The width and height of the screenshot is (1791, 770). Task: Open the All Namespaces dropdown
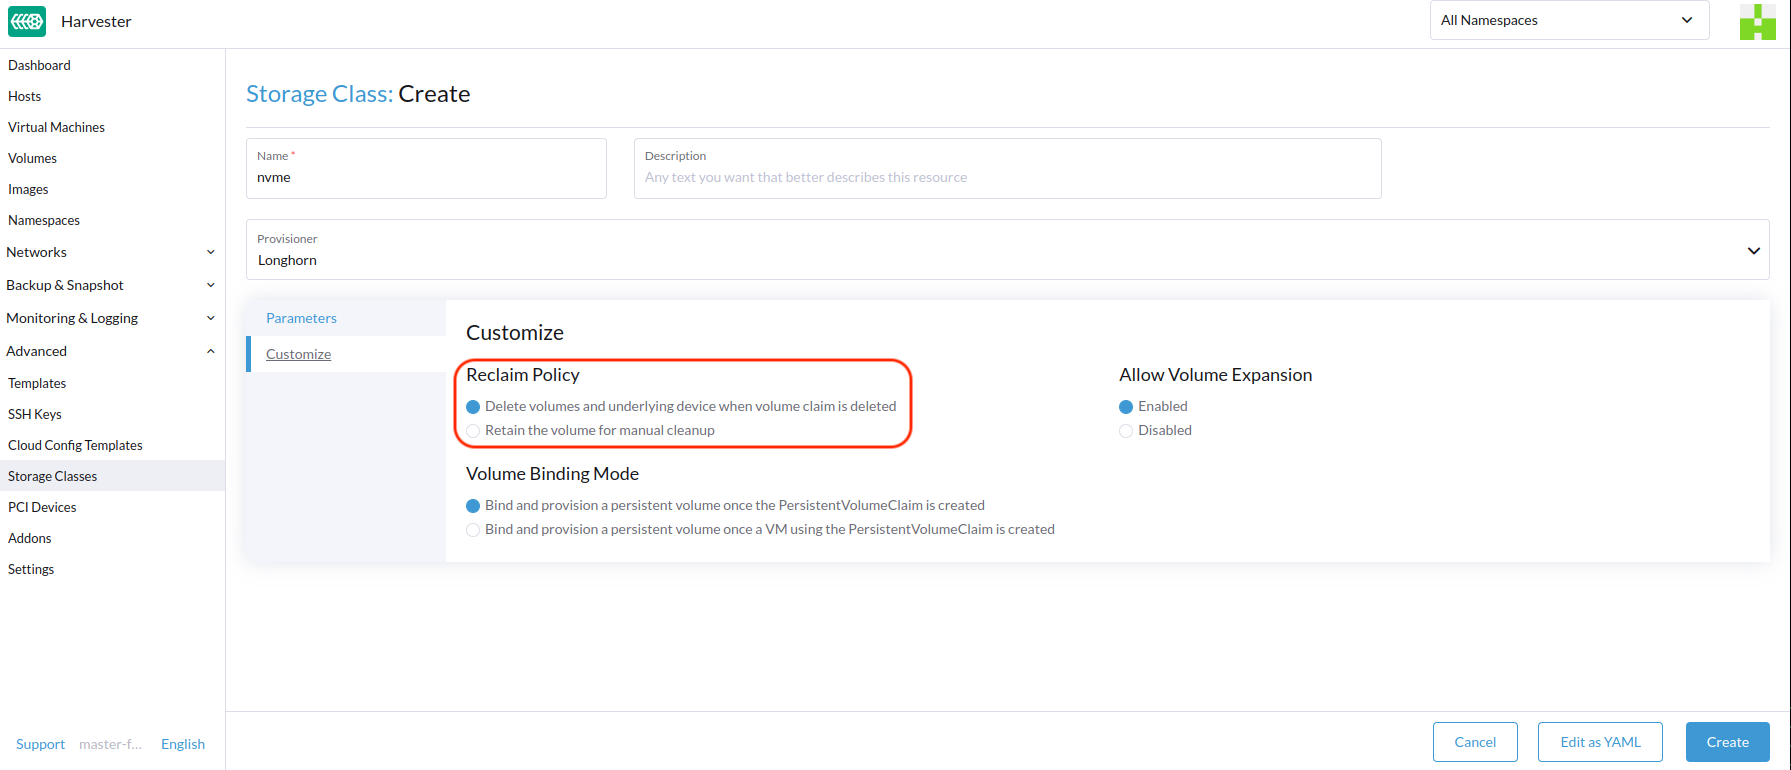pos(1568,21)
